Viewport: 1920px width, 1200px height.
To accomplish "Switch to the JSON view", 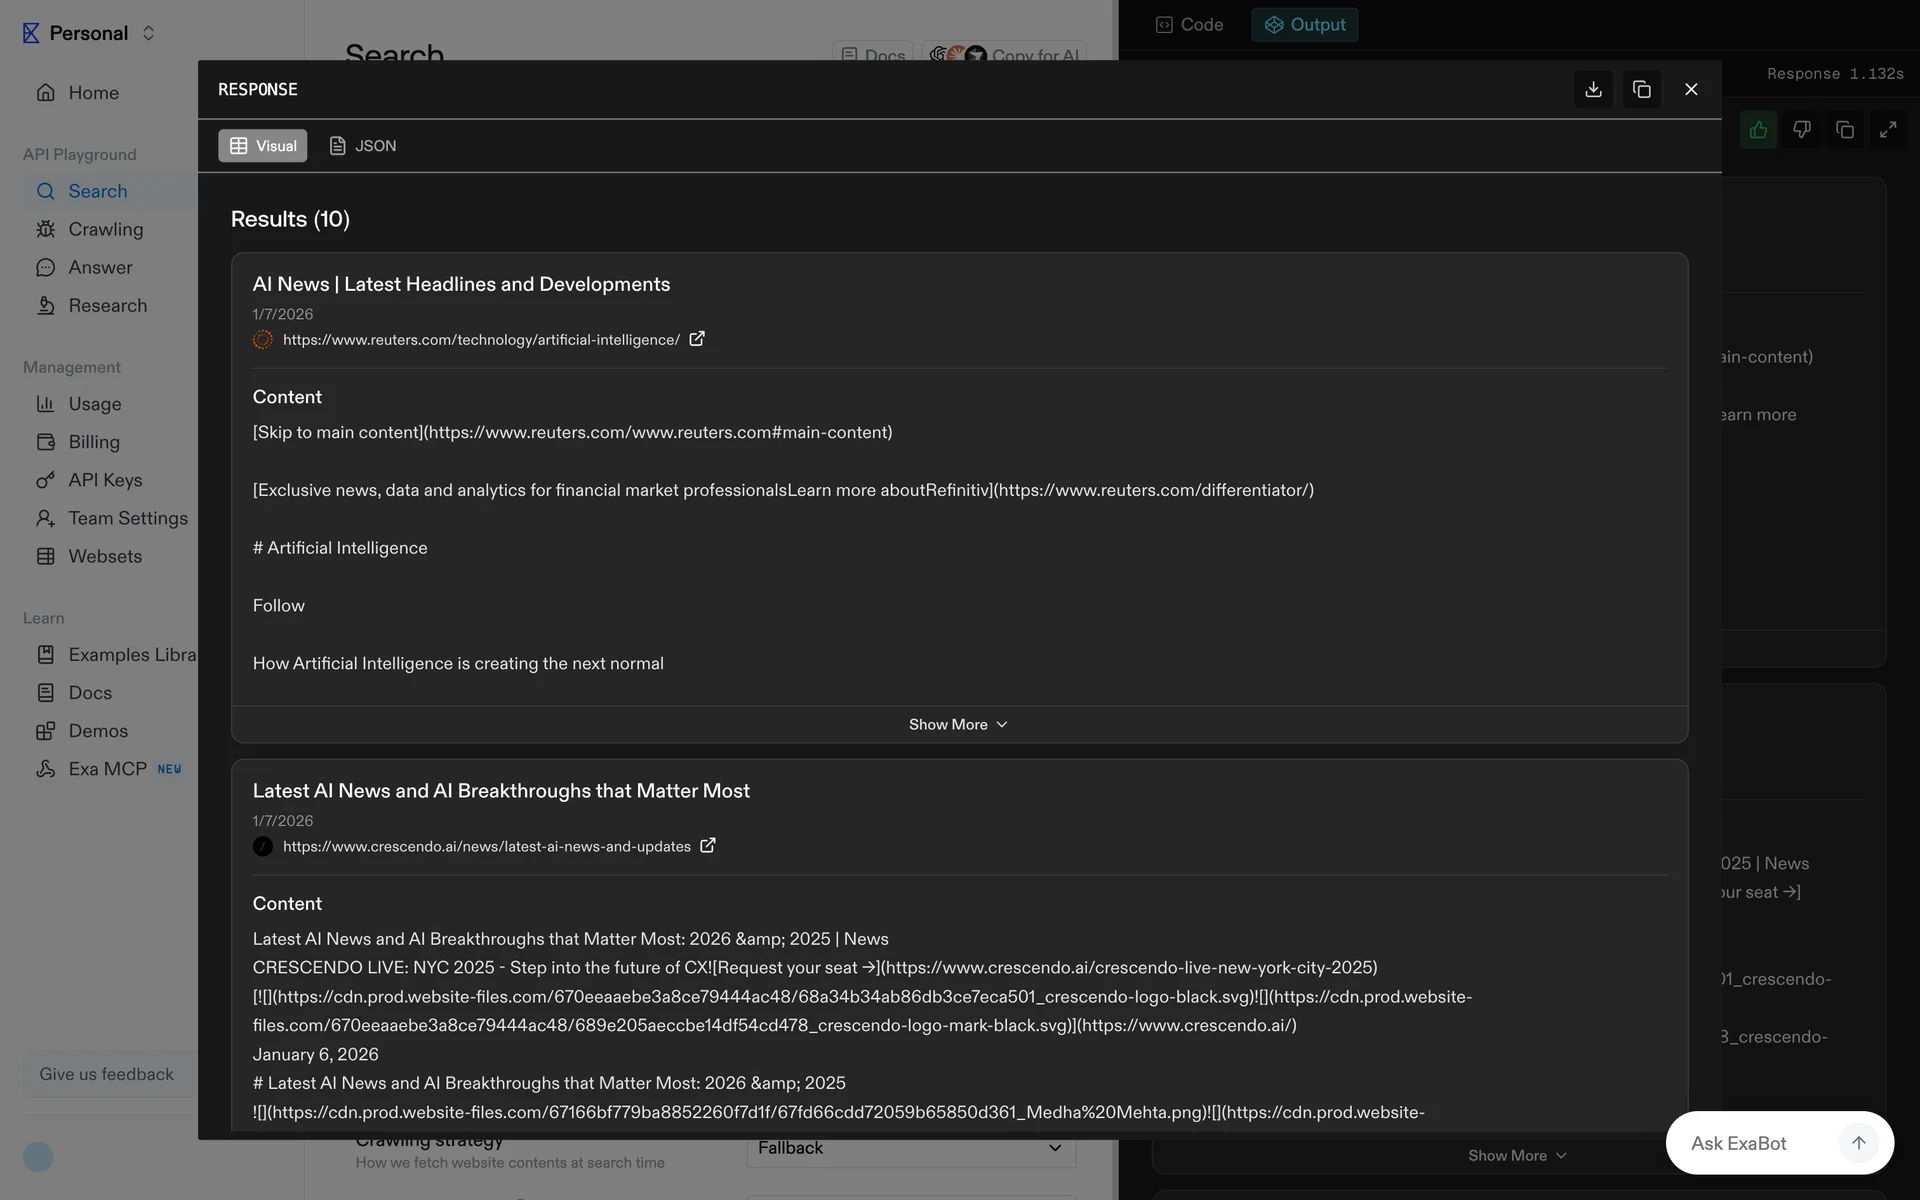I will 363,146.
